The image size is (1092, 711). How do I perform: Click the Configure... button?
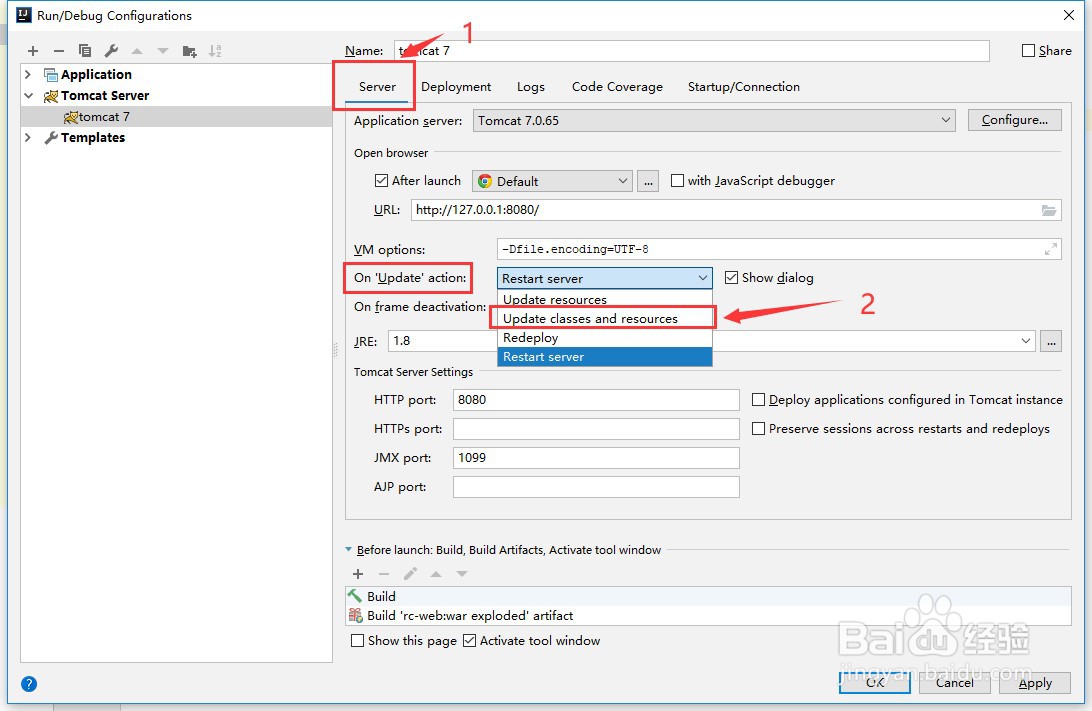click(x=1015, y=120)
